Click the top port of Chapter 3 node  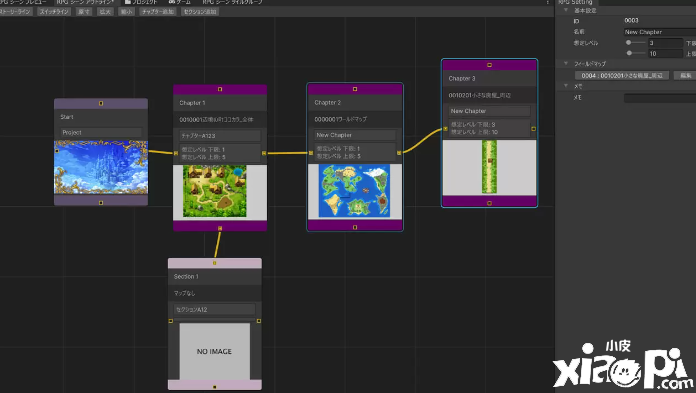click(x=489, y=65)
